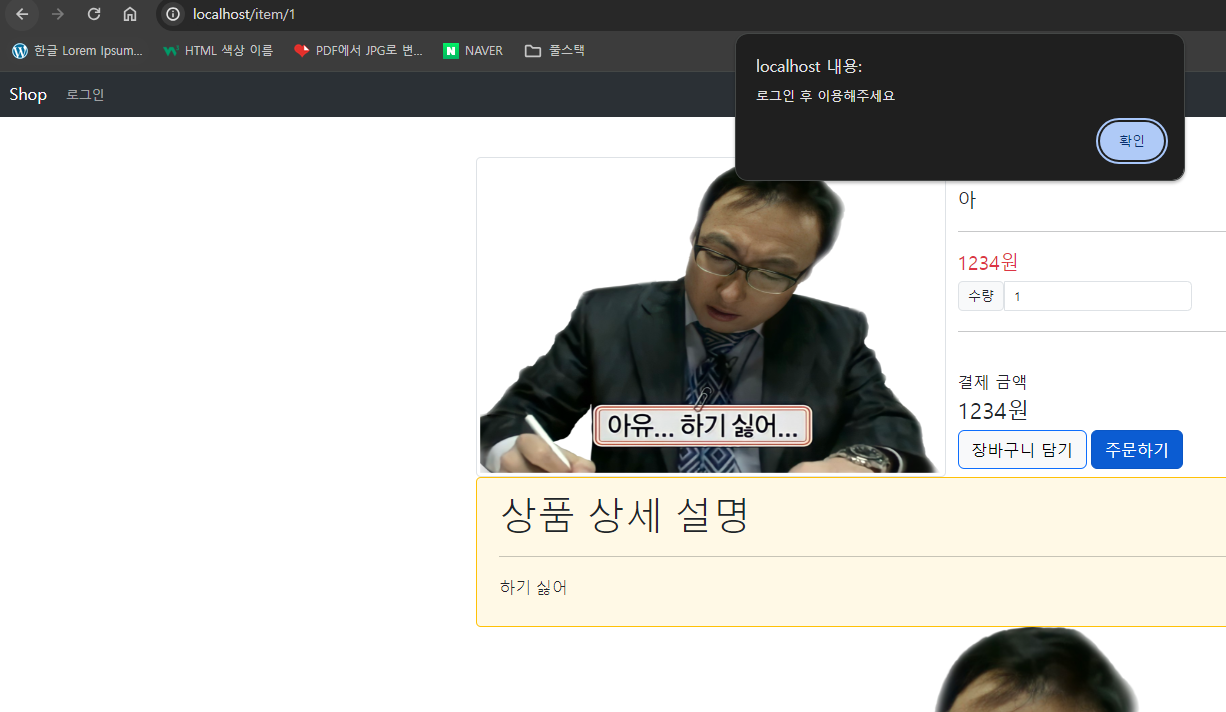Click the 수량 label
The image size is (1226, 712).
coord(981,296)
